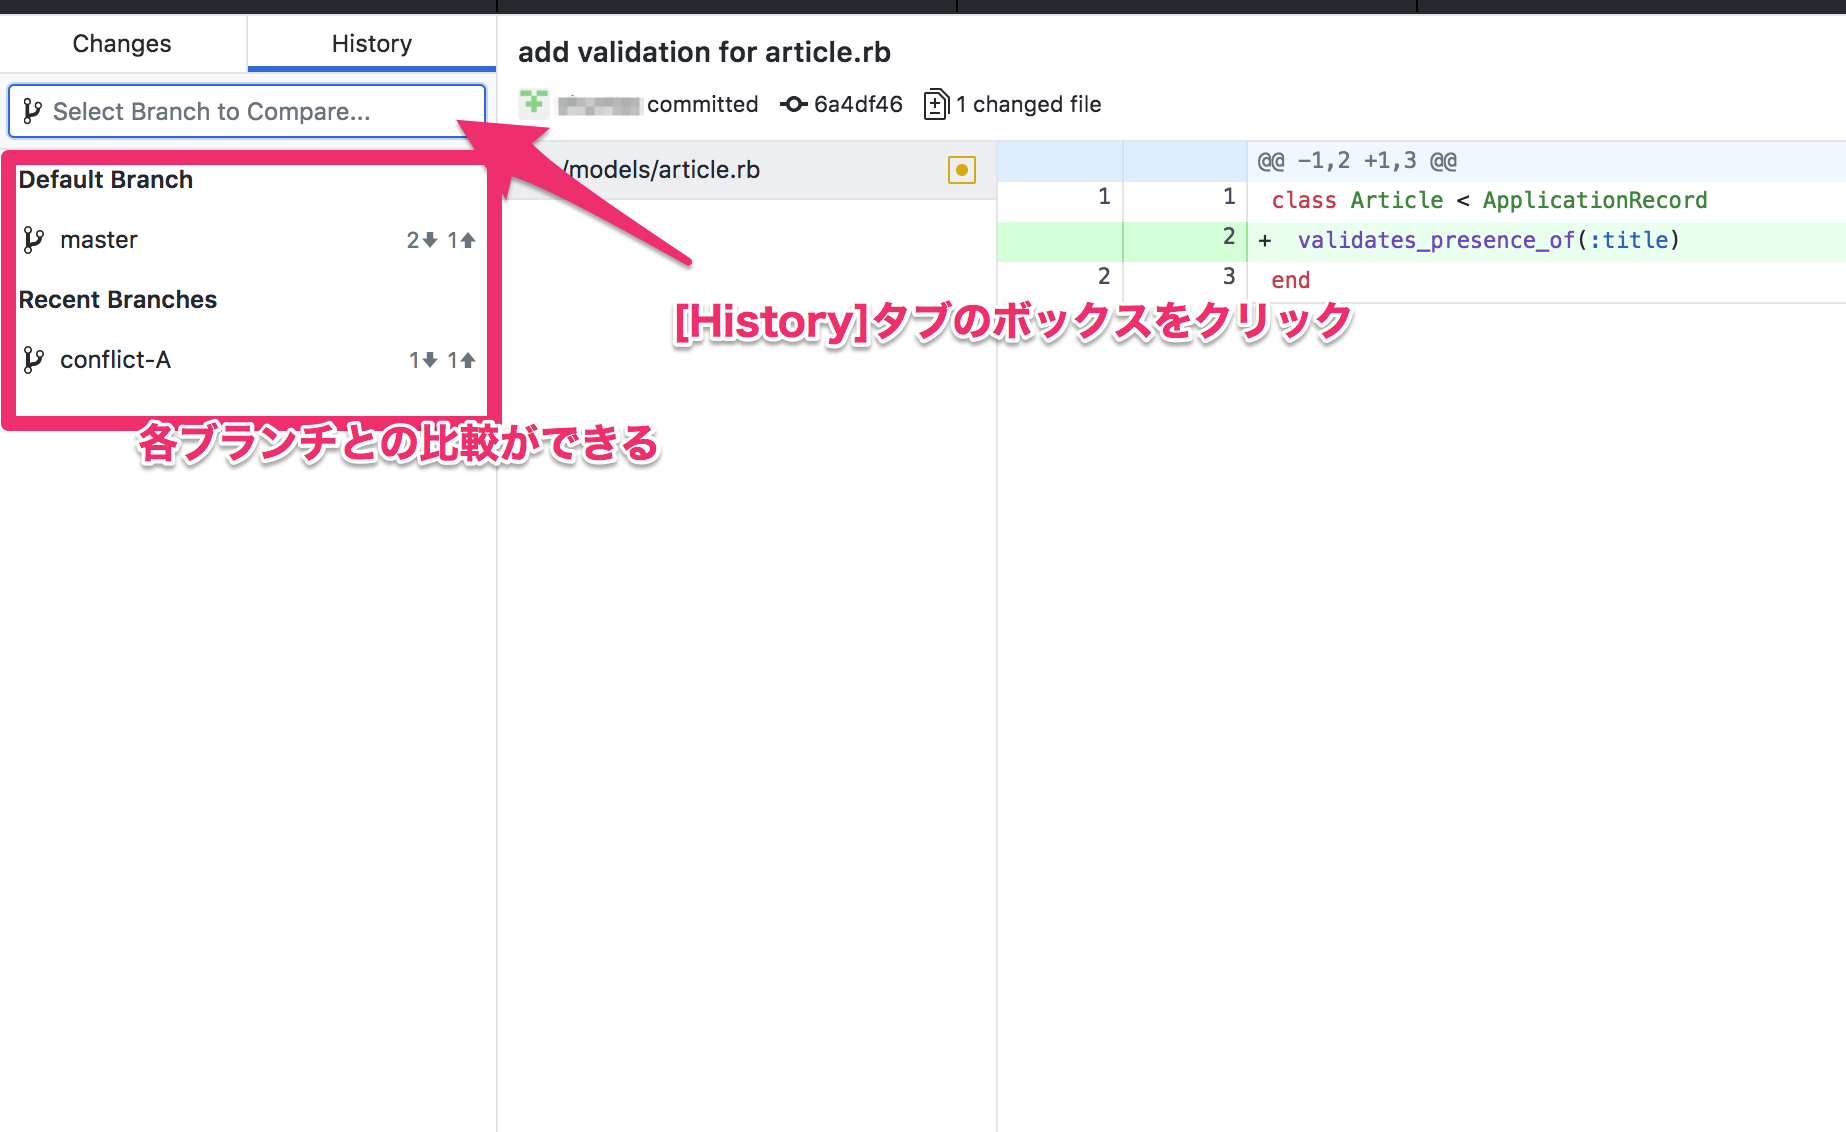Choose conflict-A from Recent Branches
Viewport: 1846px width, 1132px height.
tap(115, 360)
